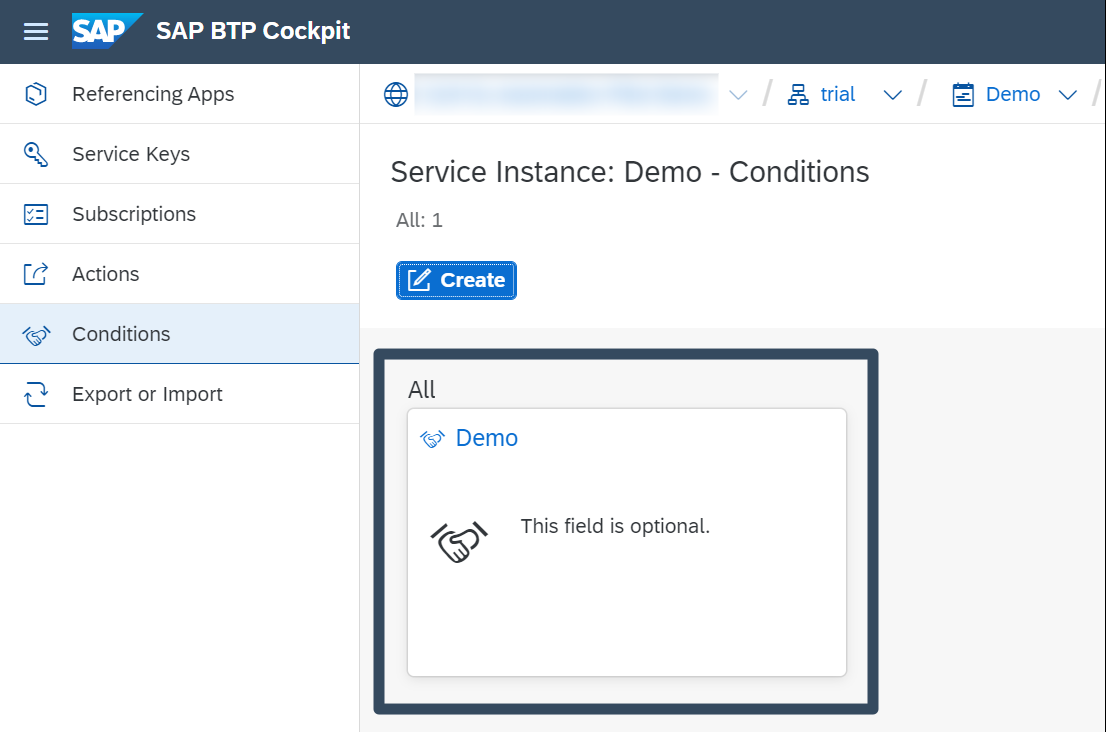Click the trial subaccount hierarchy icon
The height and width of the screenshot is (732, 1106).
798,94
